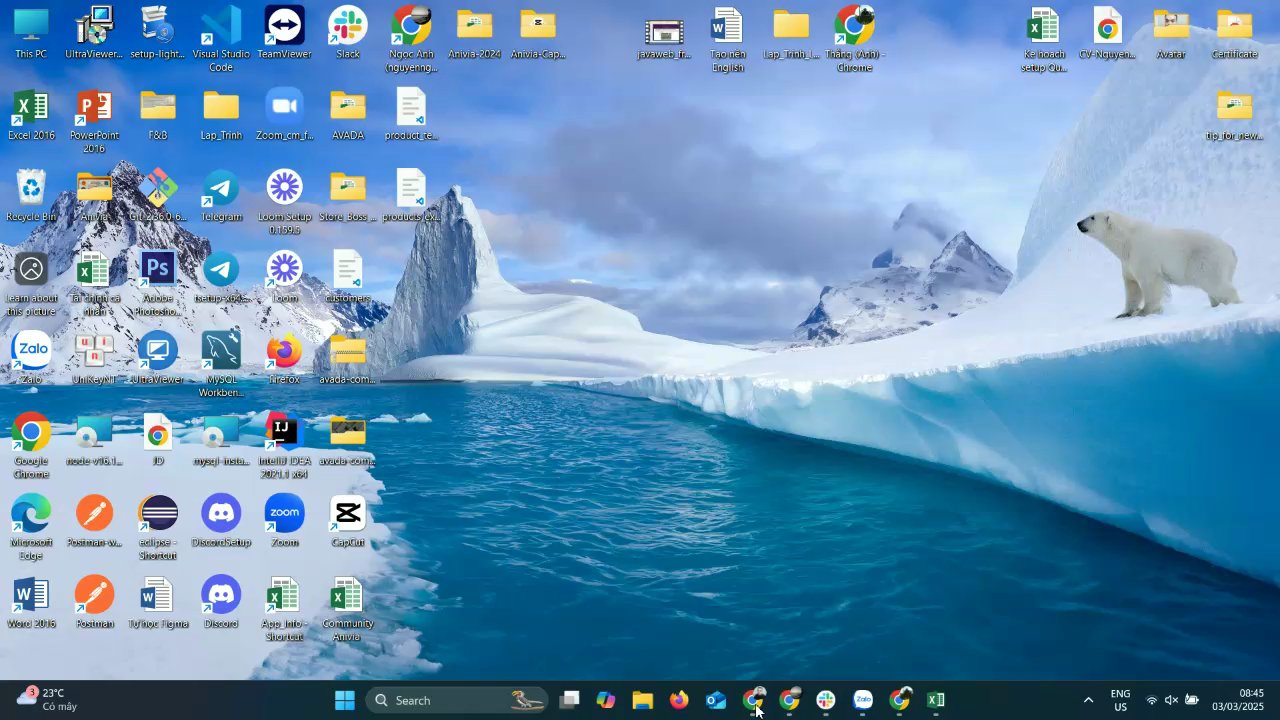Select the Excel 2016 desktop shortcut
Screen dimensions: 1280x720
(31, 115)
